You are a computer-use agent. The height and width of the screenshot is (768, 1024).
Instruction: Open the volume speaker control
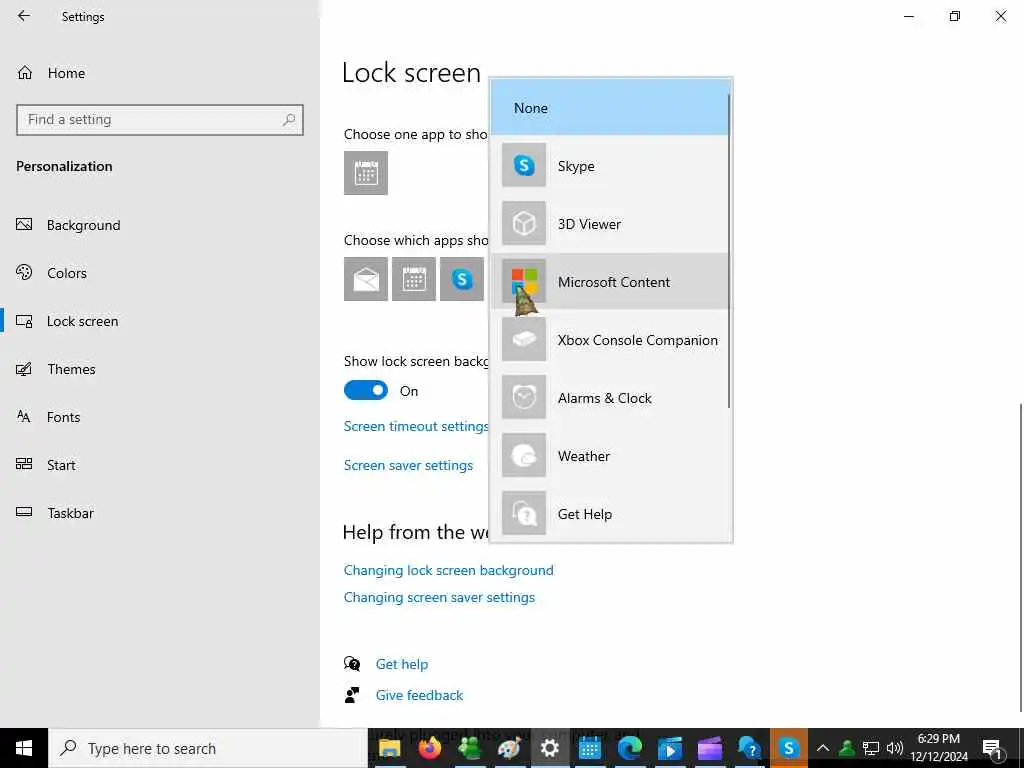(895, 748)
